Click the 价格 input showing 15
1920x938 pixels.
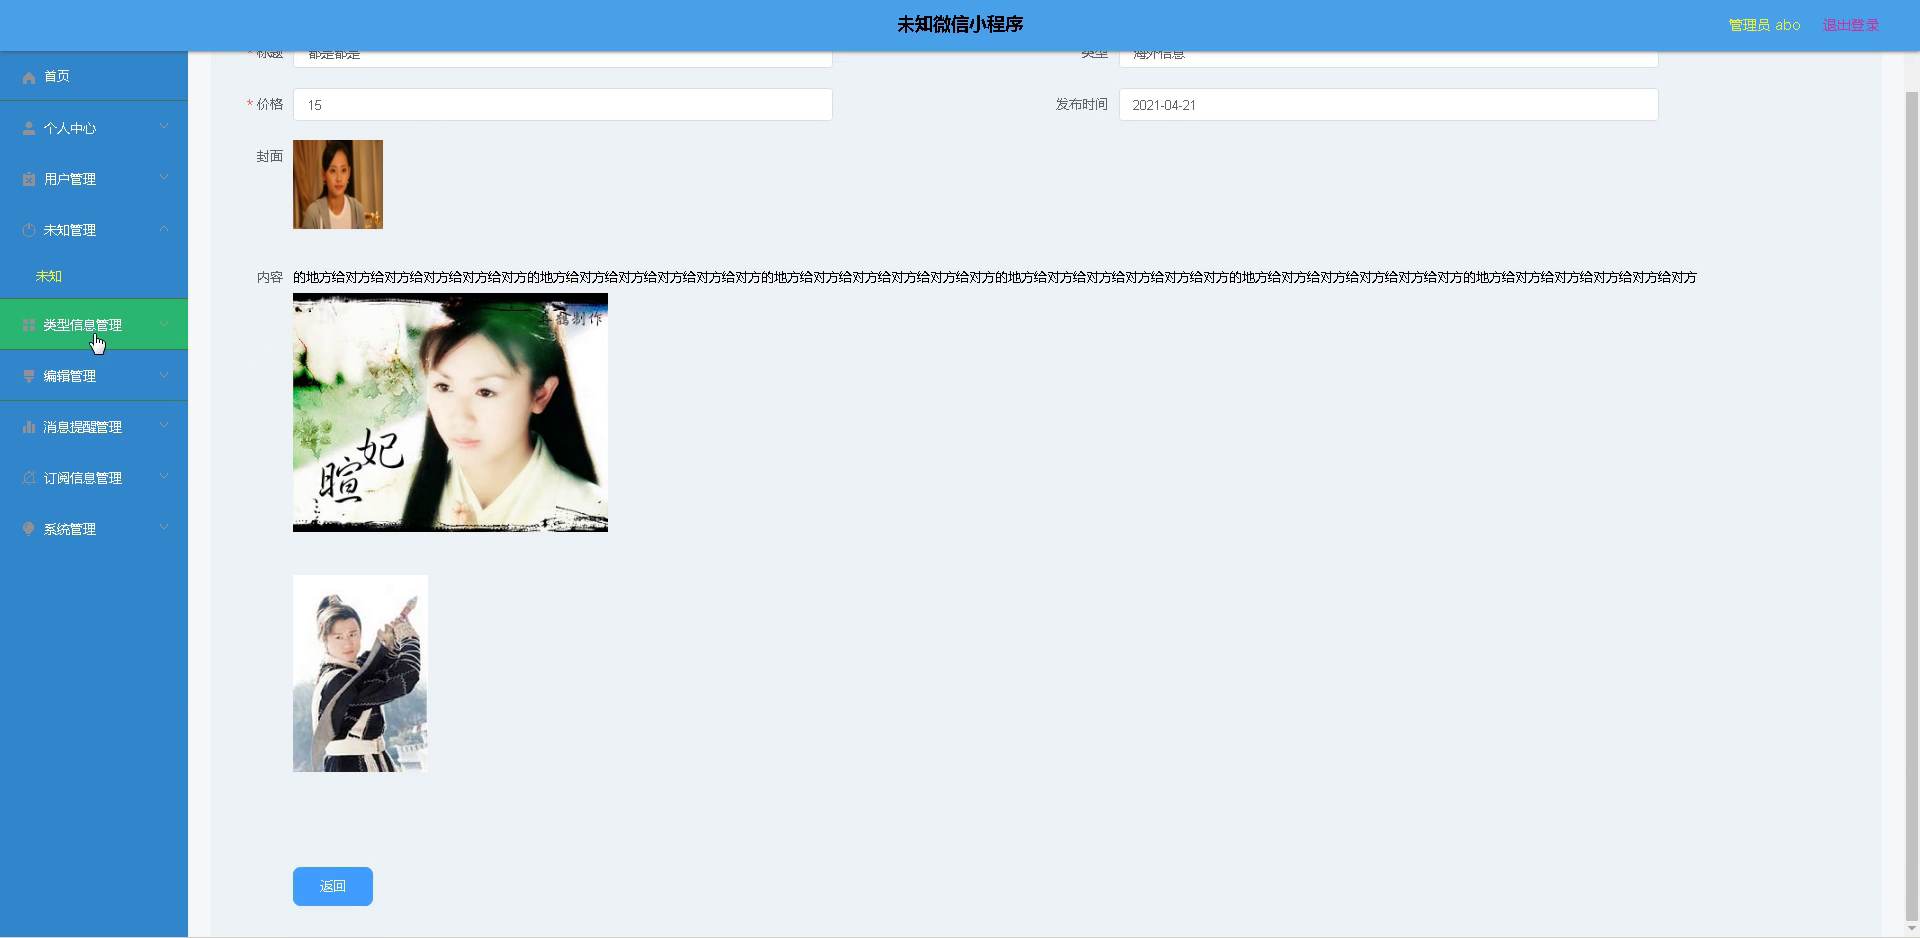[563, 105]
